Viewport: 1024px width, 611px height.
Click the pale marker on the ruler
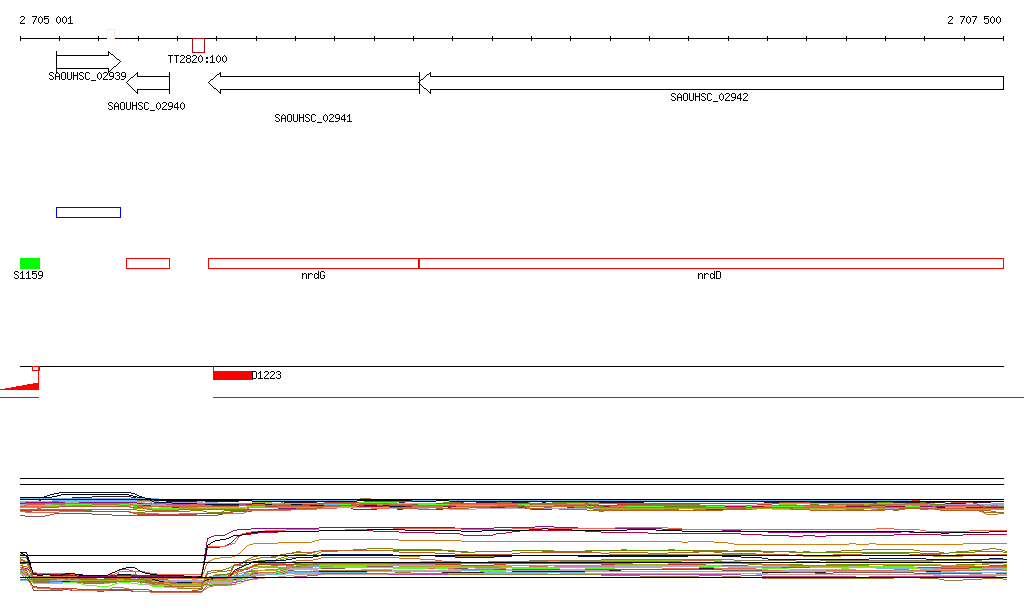tap(112, 35)
